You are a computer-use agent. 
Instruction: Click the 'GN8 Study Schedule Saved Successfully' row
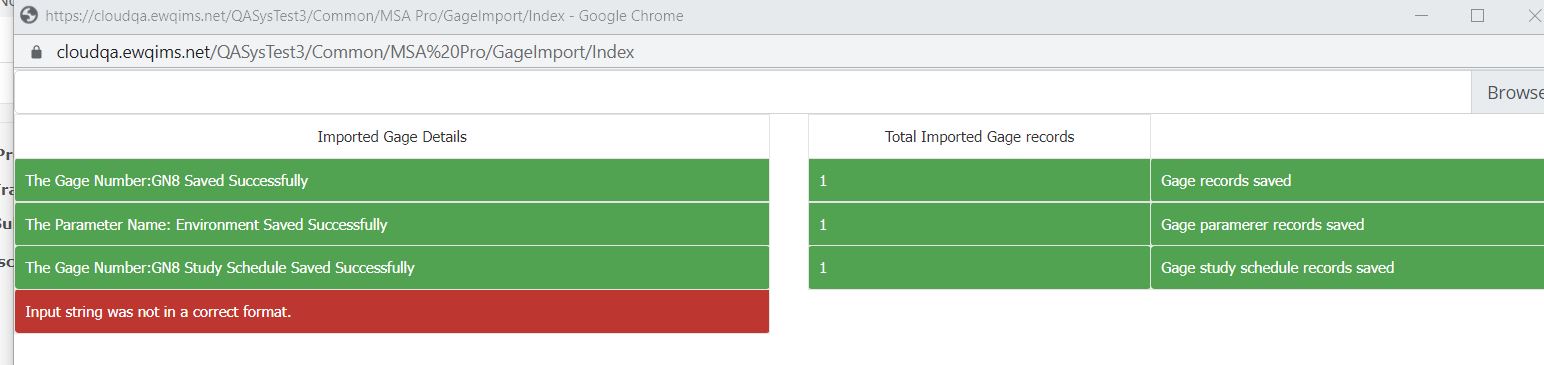tap(392, 268)
